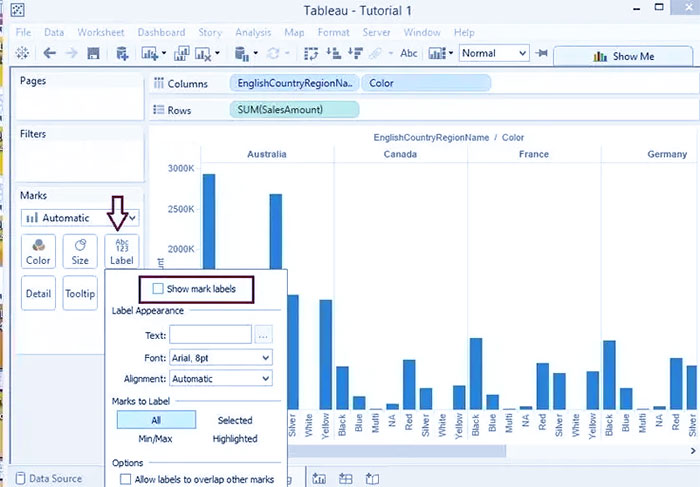Click inside the label Text input field

[x=211, y=335]
